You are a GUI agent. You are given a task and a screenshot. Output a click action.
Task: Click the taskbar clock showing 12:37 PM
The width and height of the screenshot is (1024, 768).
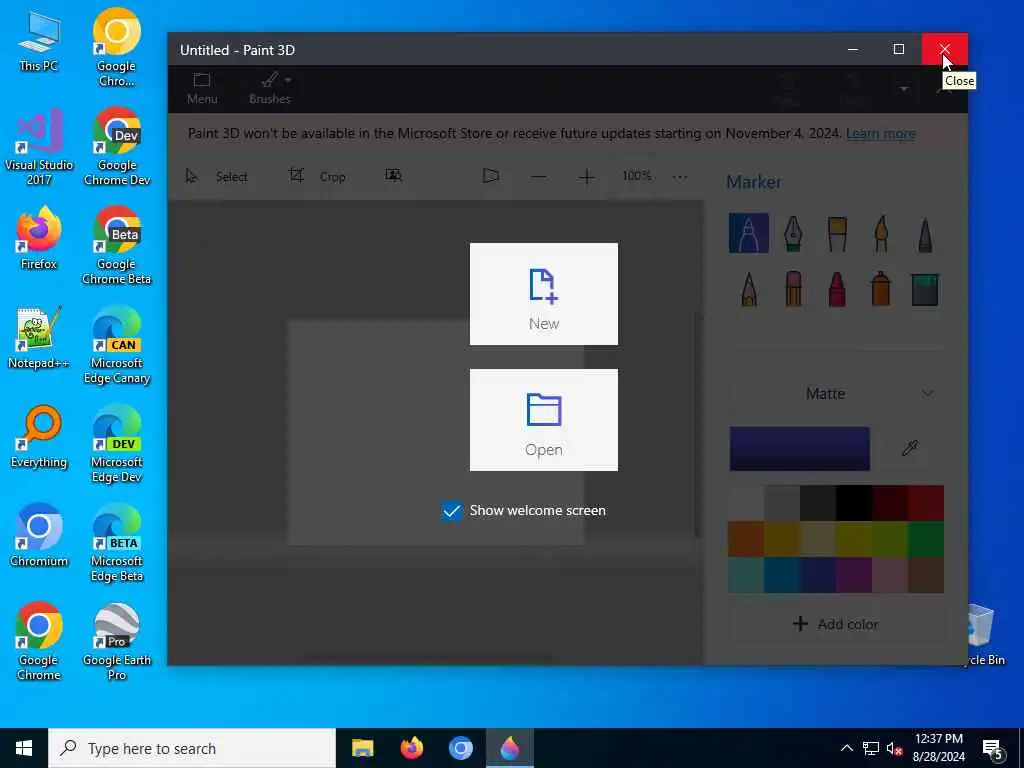click(x=939, y=748)
